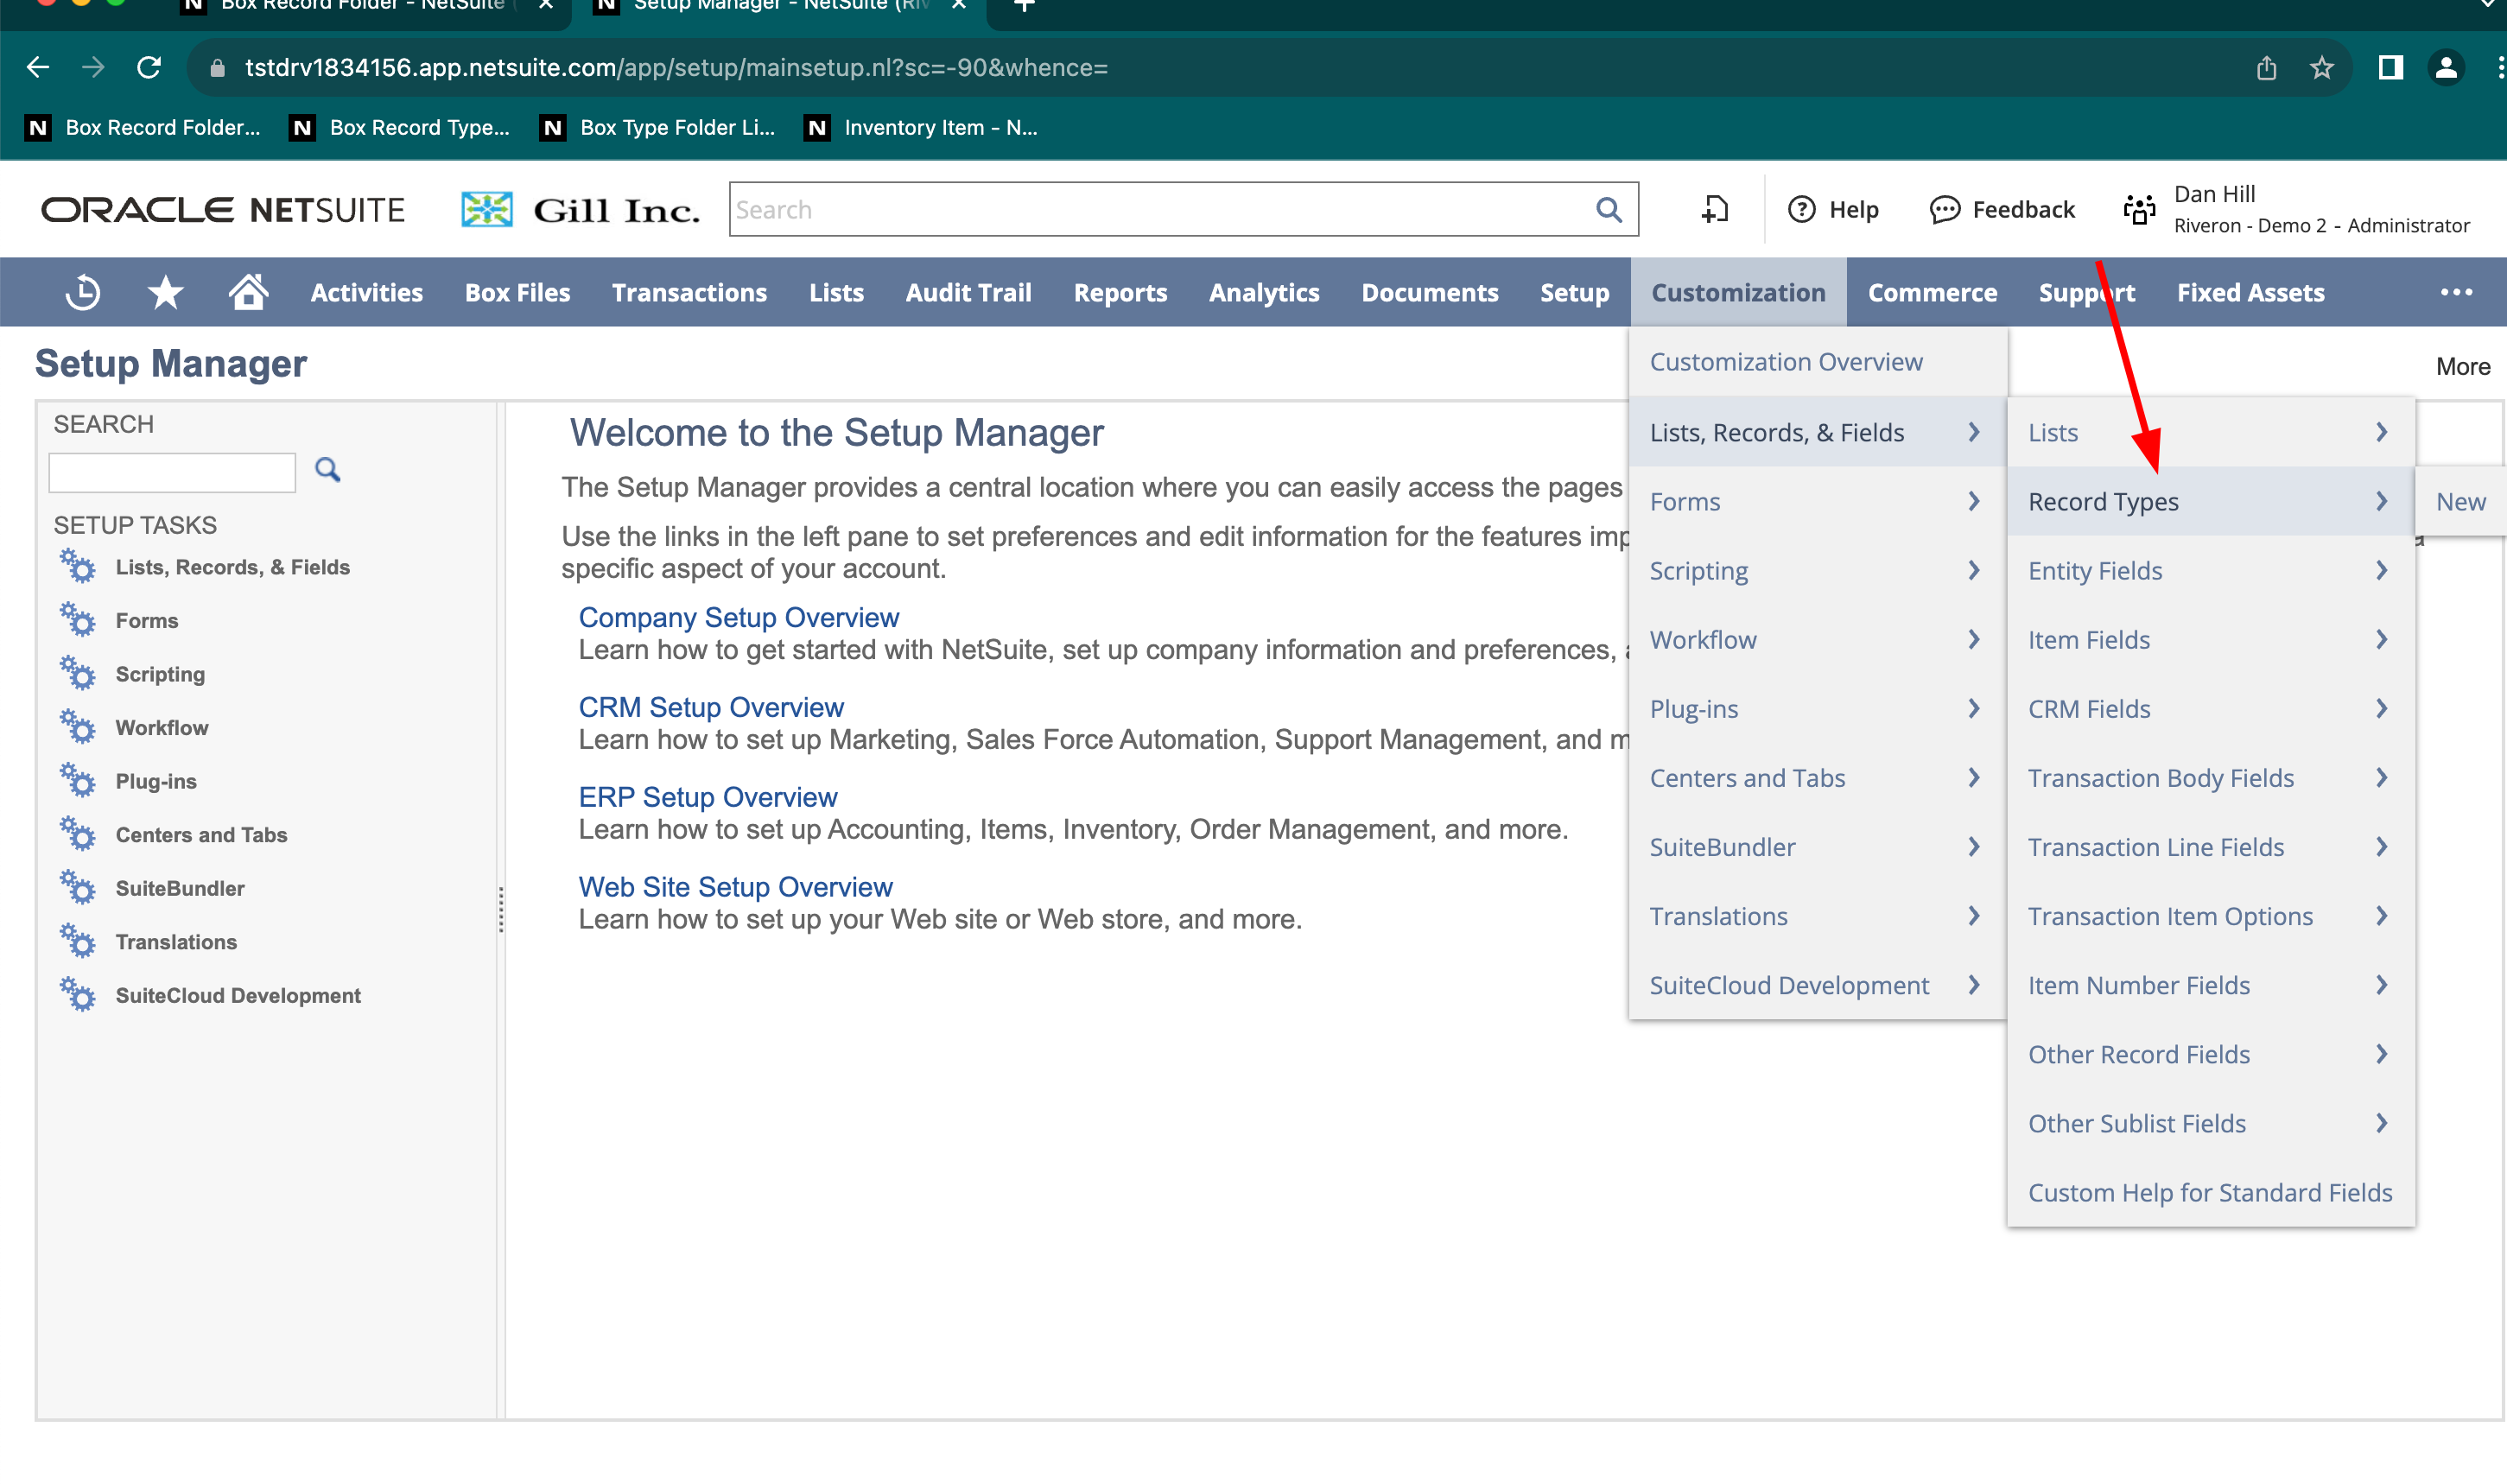
Task: Click New under Record Types
Action: tap(2460, 502)
